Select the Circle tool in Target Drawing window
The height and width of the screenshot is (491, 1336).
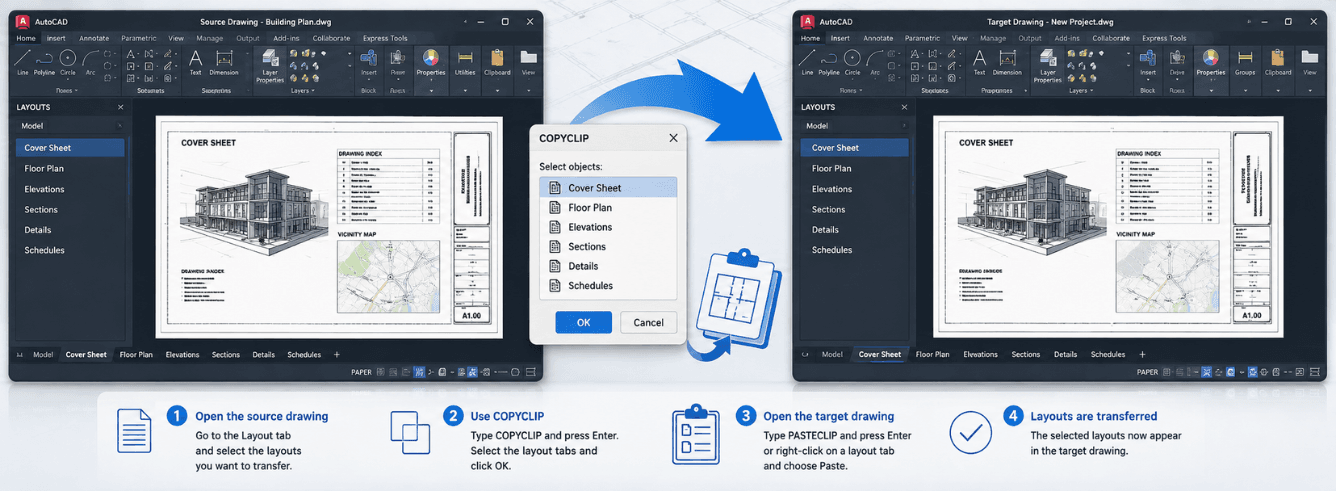(851, 62)
